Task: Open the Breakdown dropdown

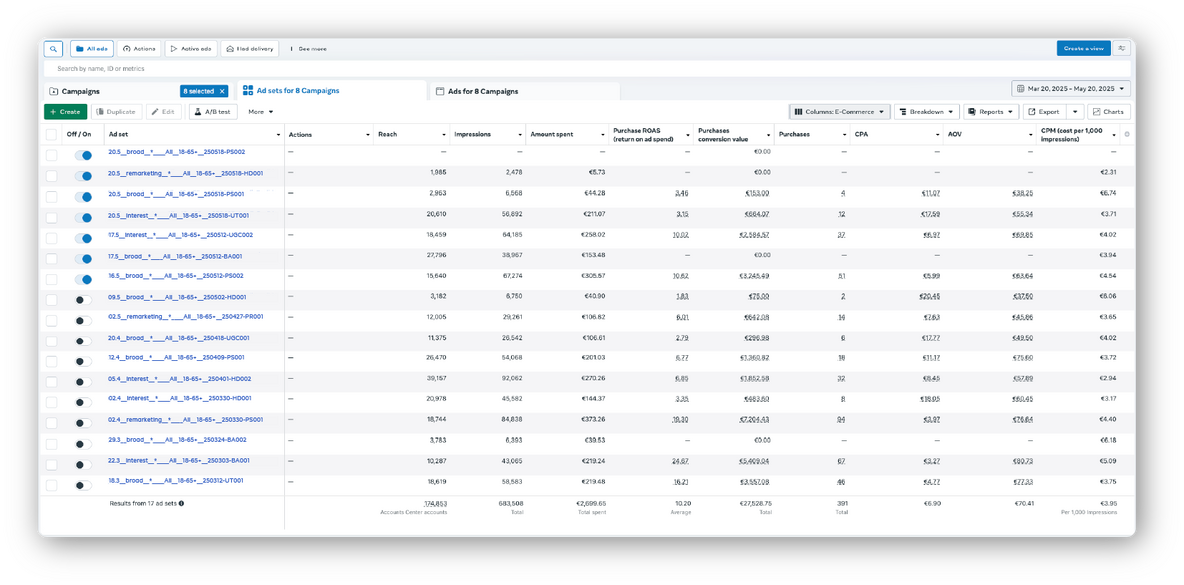Action: (x=926, y=112)
